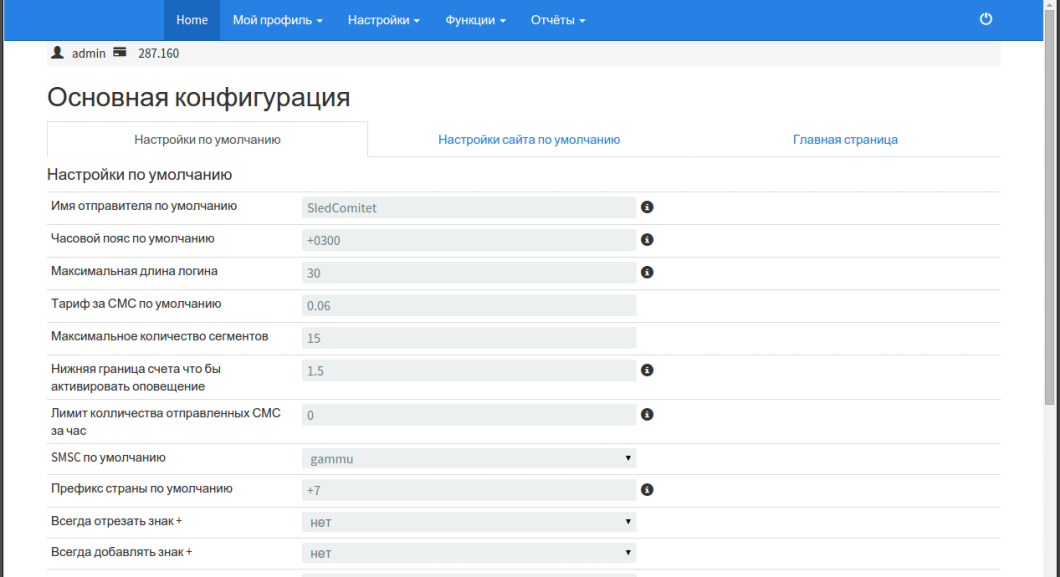Click the power logout icon

(x=986, y=19)
